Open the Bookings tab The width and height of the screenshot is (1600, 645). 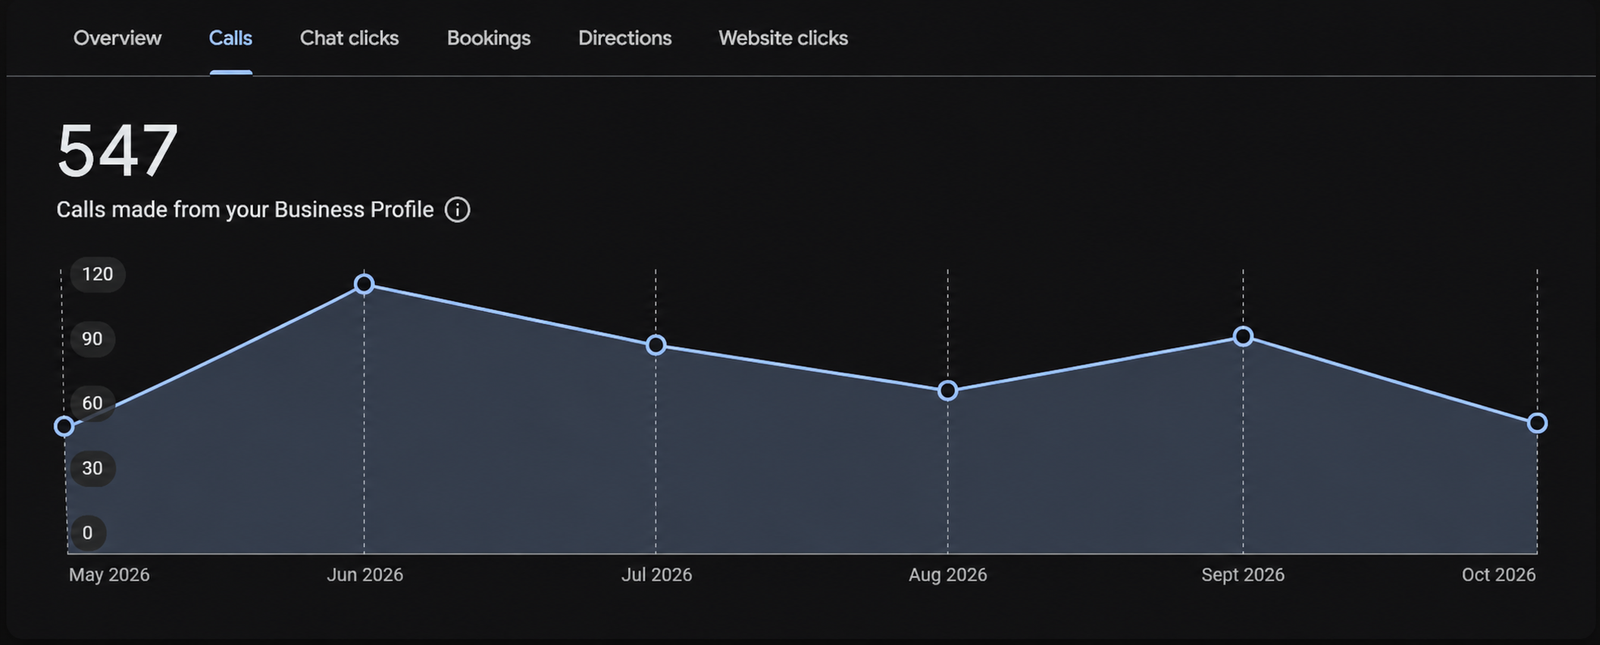pyautogui.click(x=488, y=38)
